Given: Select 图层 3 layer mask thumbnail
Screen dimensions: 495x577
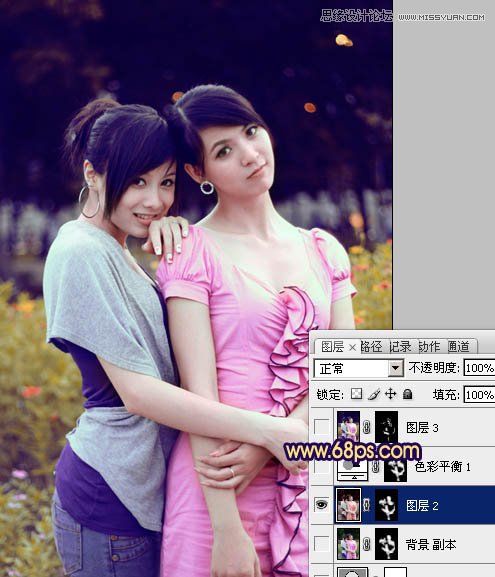Looking at the screenshot, I should point(386,427).
